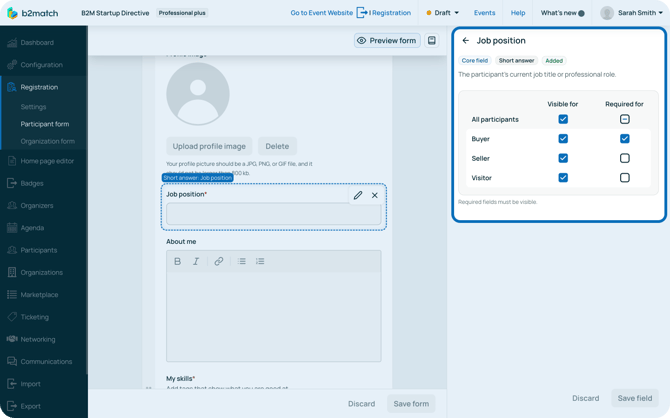The image size is (670, 418).
Task: Click Discard under the form
Action: coord(361,403)
